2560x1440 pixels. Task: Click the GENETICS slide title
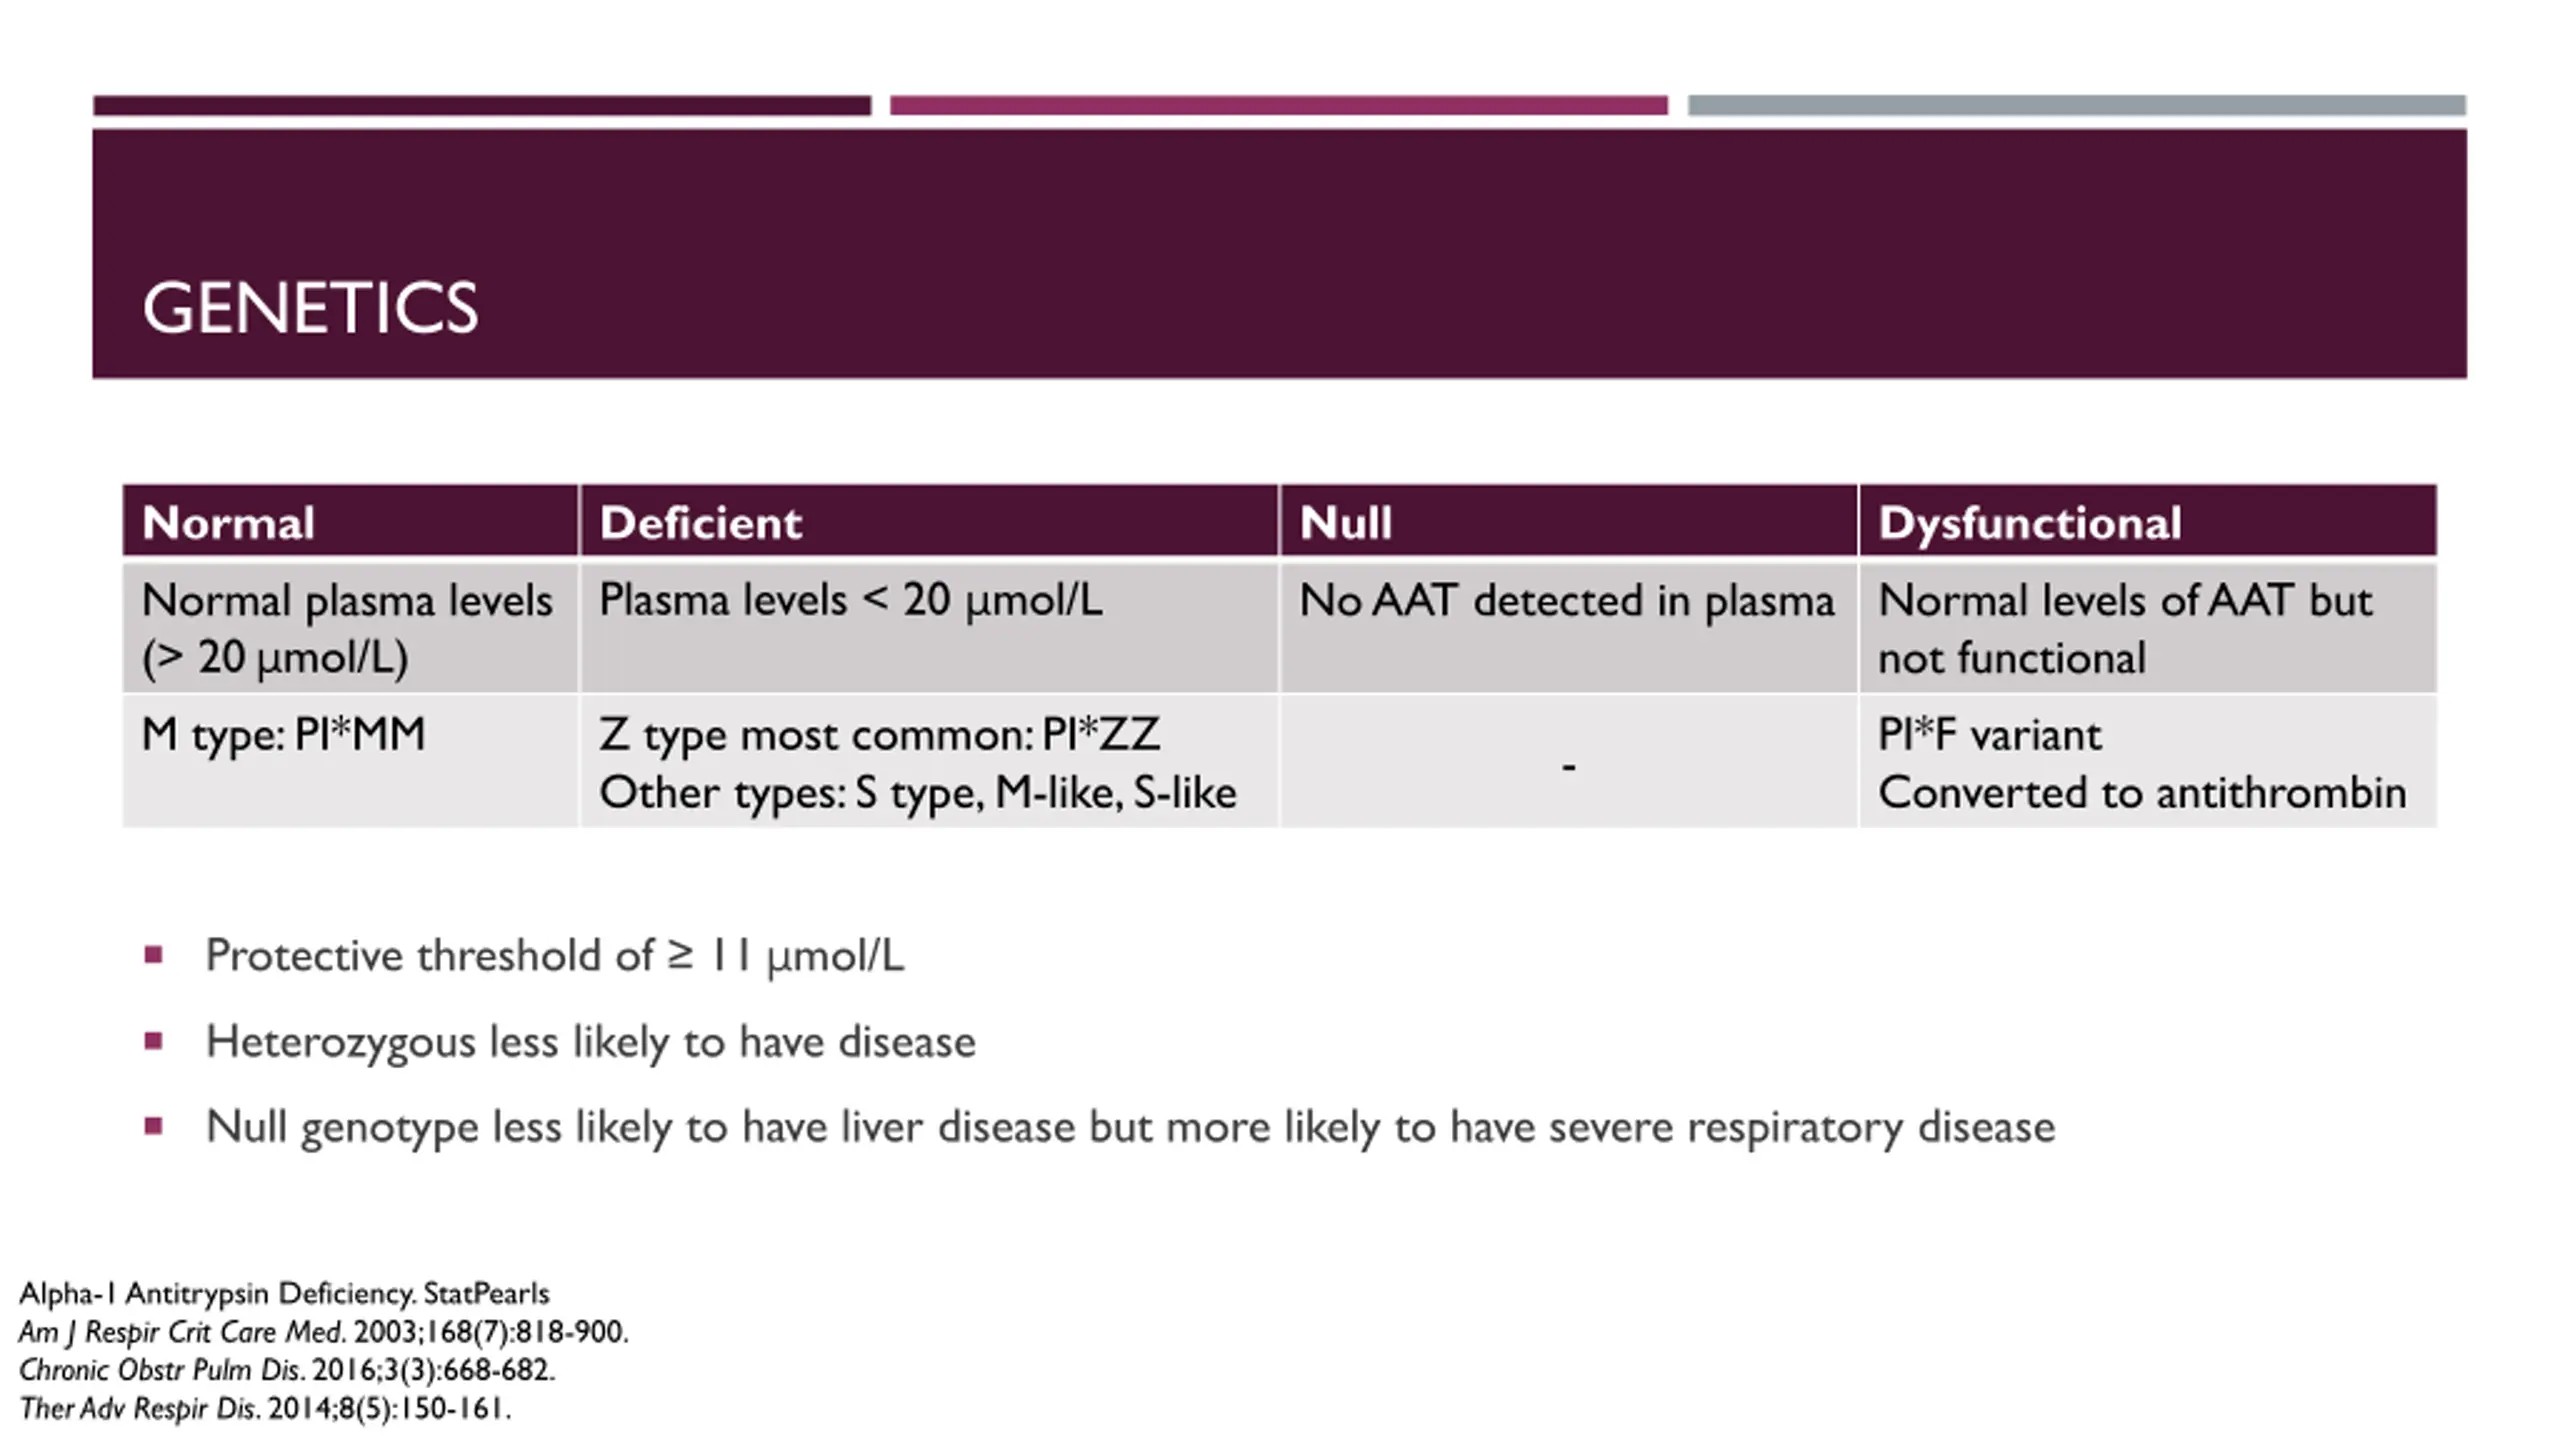(310, 308)
